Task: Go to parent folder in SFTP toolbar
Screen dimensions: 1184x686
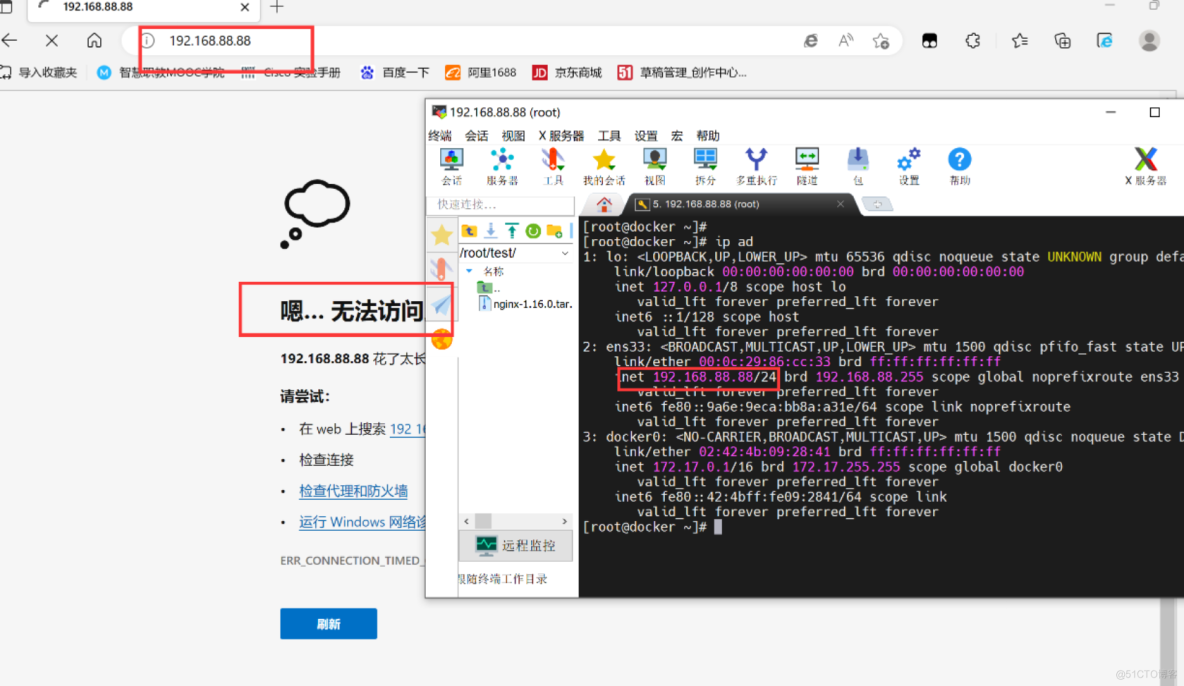Action: [x=469, y=231]
